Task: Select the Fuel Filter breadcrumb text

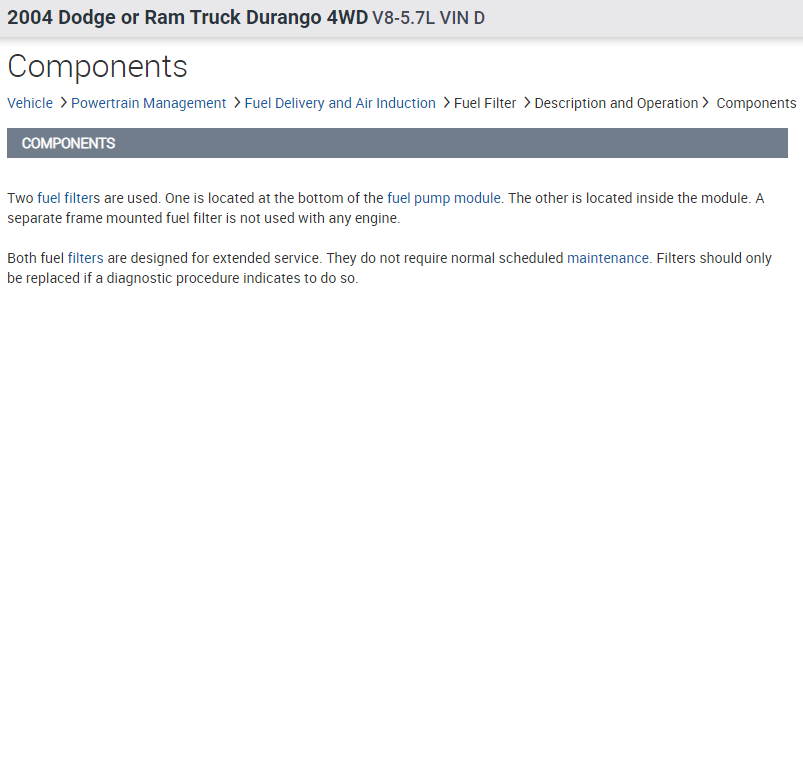Action: tap(485, 103)
